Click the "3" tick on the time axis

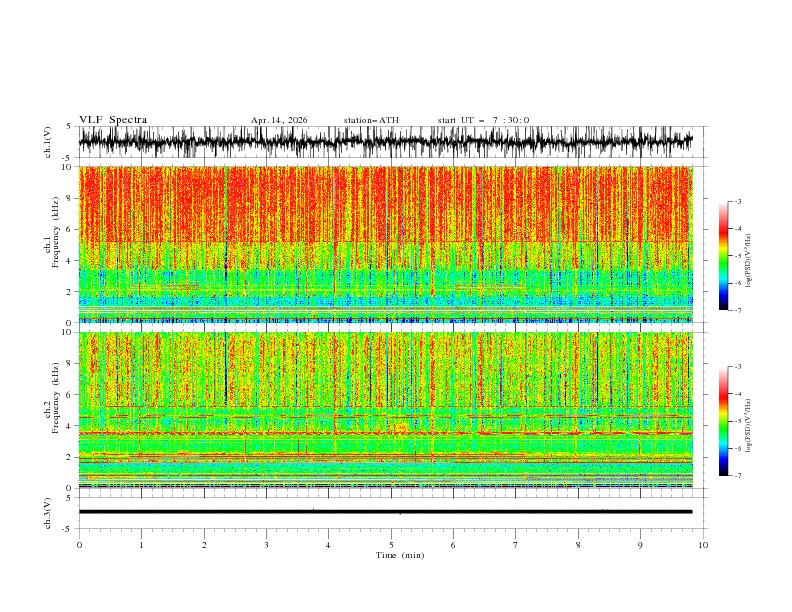(266, 545)
